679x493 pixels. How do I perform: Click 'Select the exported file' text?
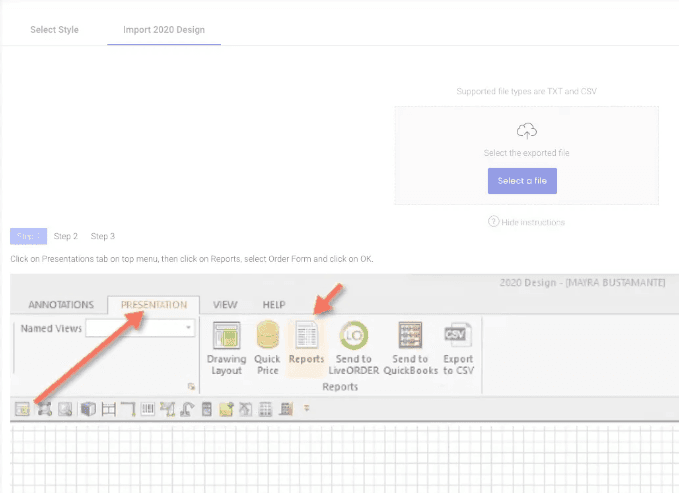click(527, 153)
